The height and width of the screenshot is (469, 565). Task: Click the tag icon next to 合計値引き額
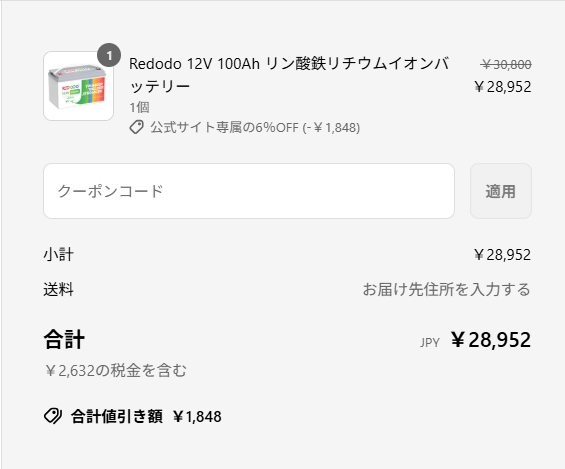pyautogui.click(x=53, y=416)
